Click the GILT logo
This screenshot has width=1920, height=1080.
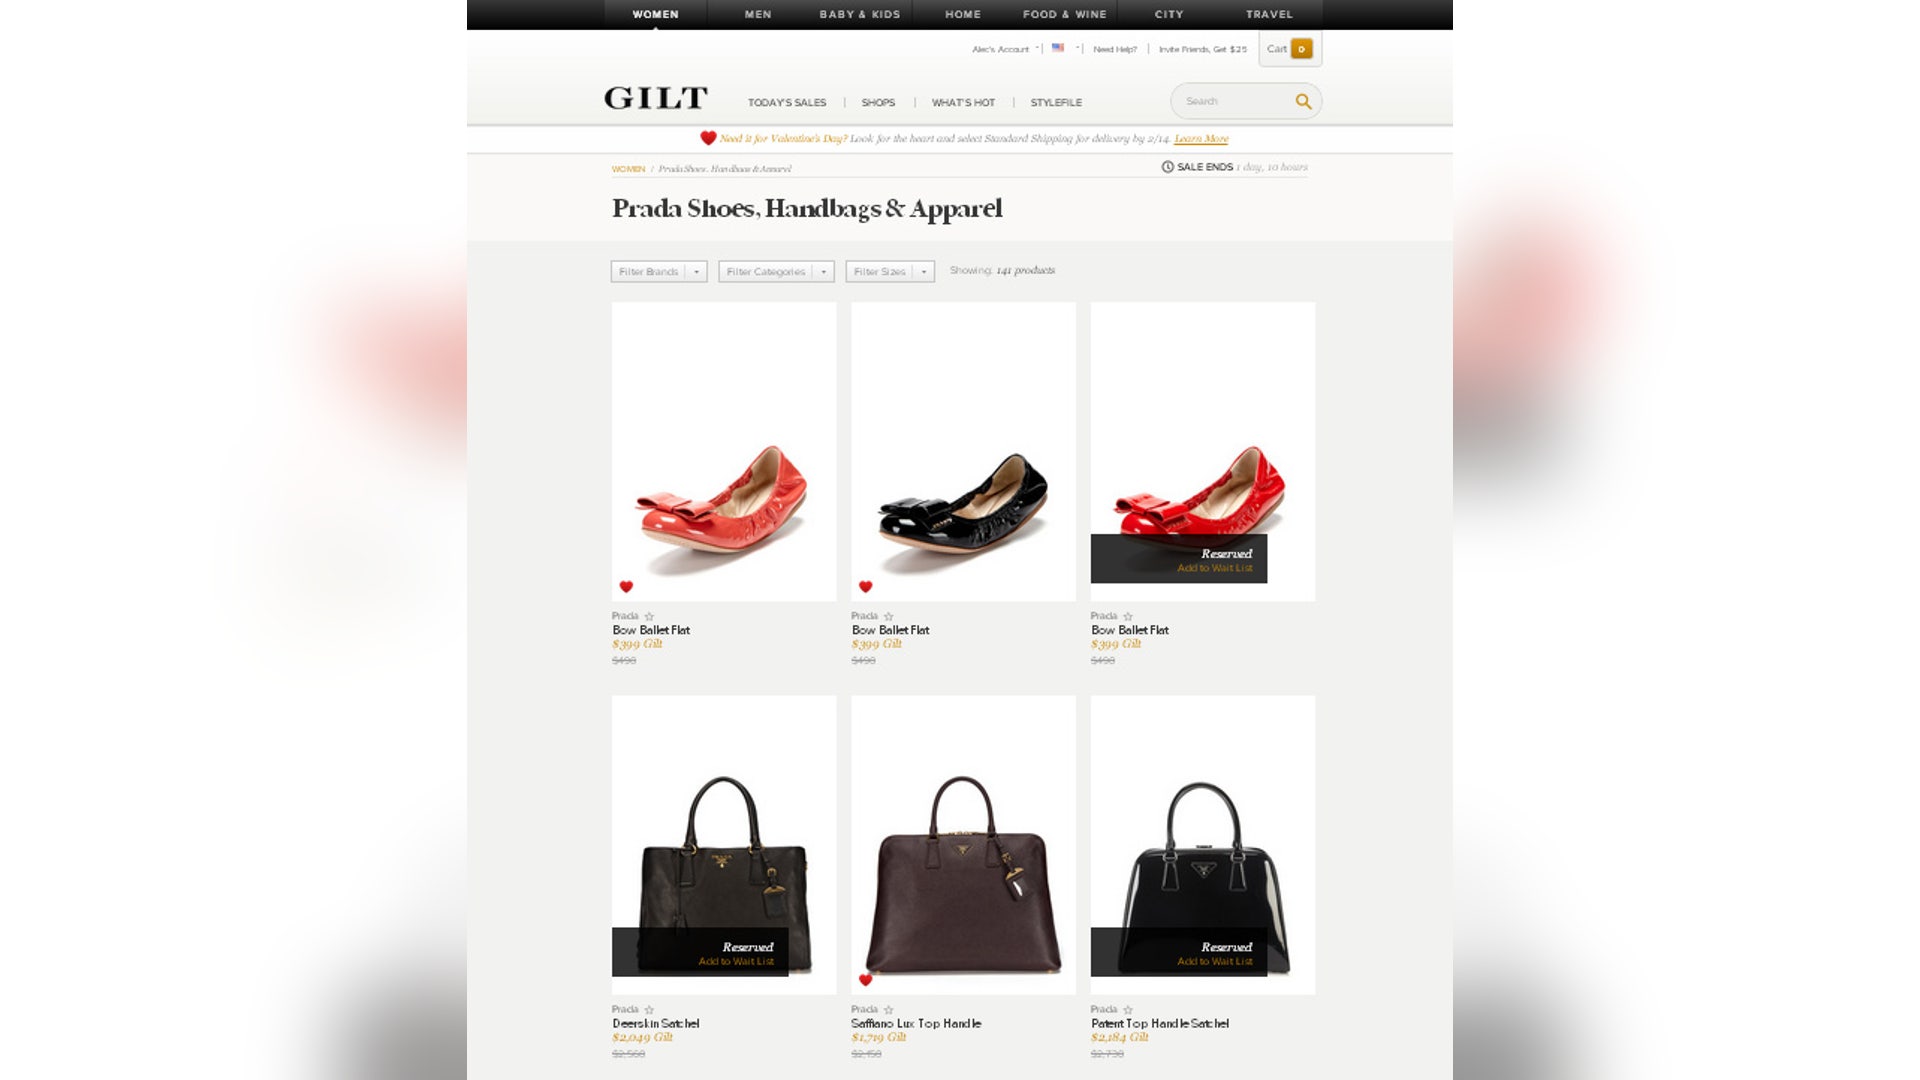tap(656, 98)
